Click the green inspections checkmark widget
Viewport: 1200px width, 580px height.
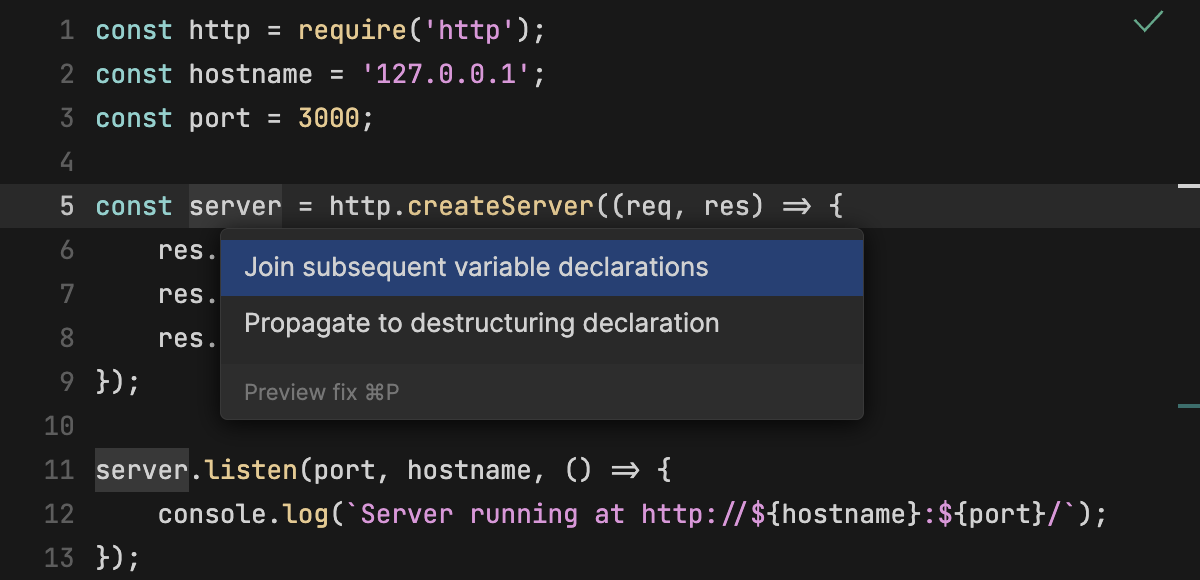1148,21
